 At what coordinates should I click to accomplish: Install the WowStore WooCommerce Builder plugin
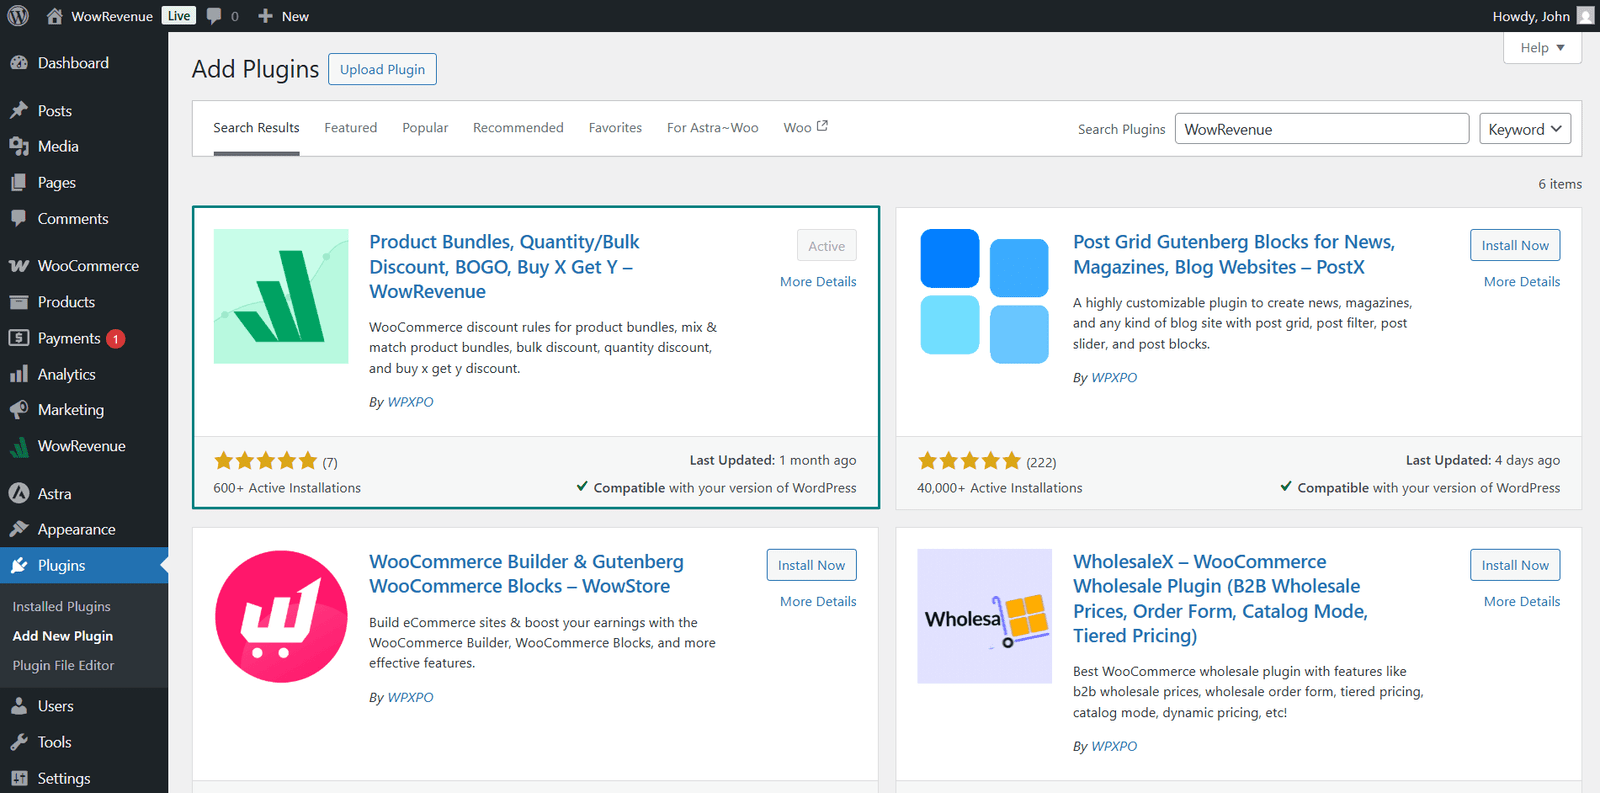811,565
